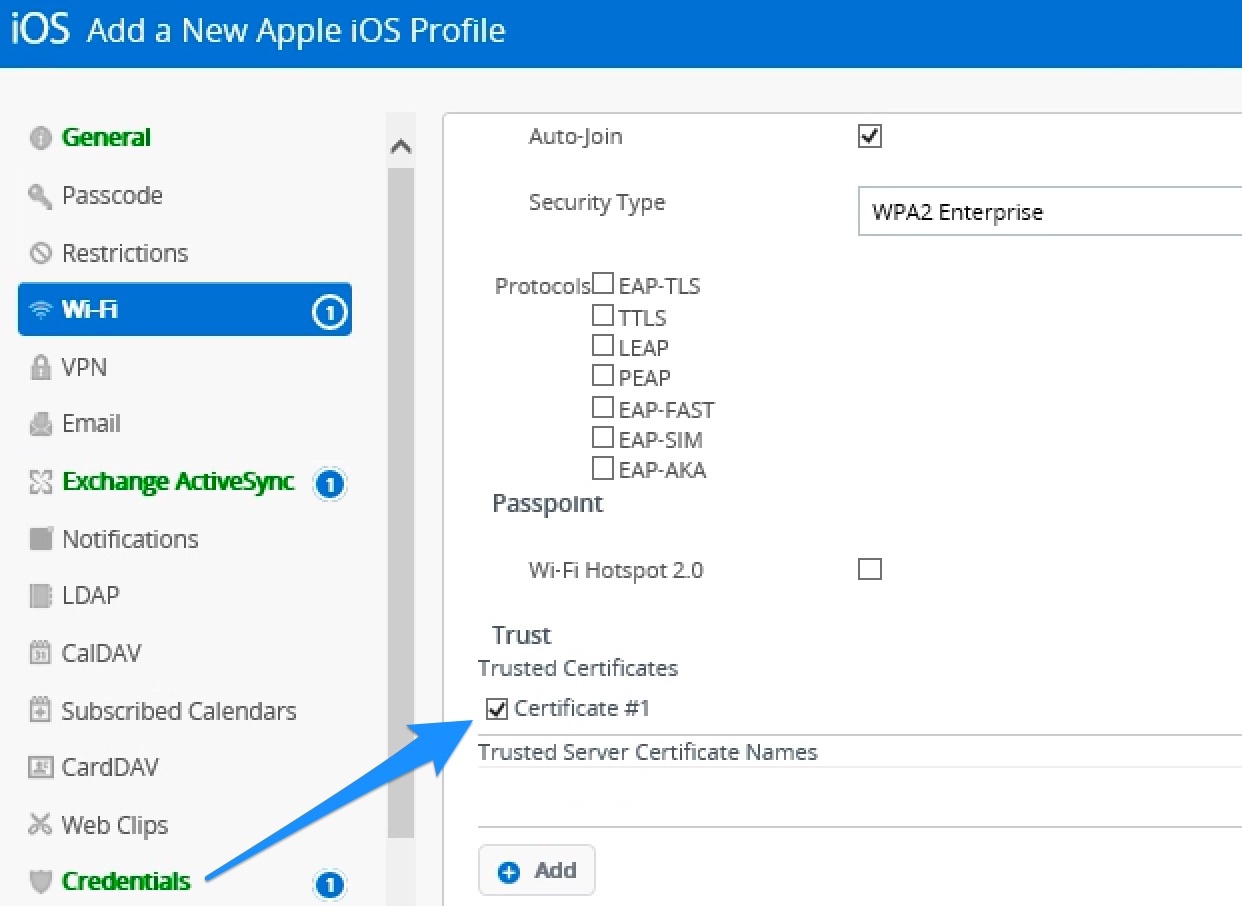Open the Notifications section
1242x906 pixels.
click(130, 540)
